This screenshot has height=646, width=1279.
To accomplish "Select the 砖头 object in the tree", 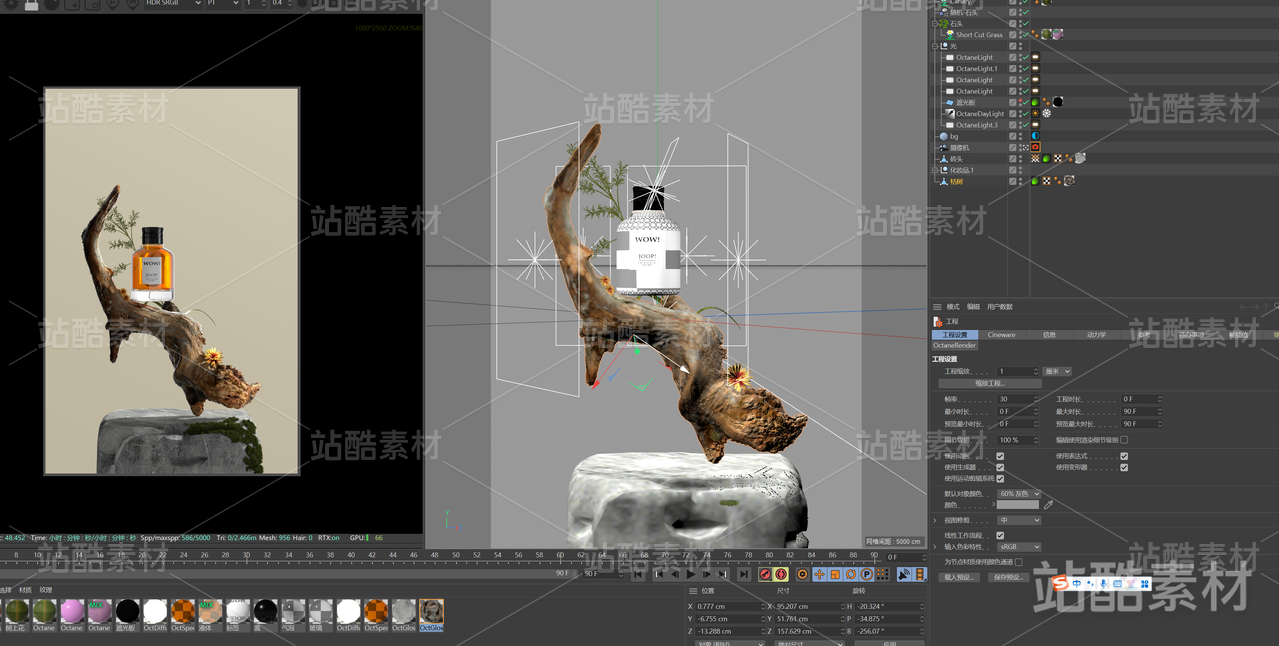I will pyautogui.click(x=957, y=159).
